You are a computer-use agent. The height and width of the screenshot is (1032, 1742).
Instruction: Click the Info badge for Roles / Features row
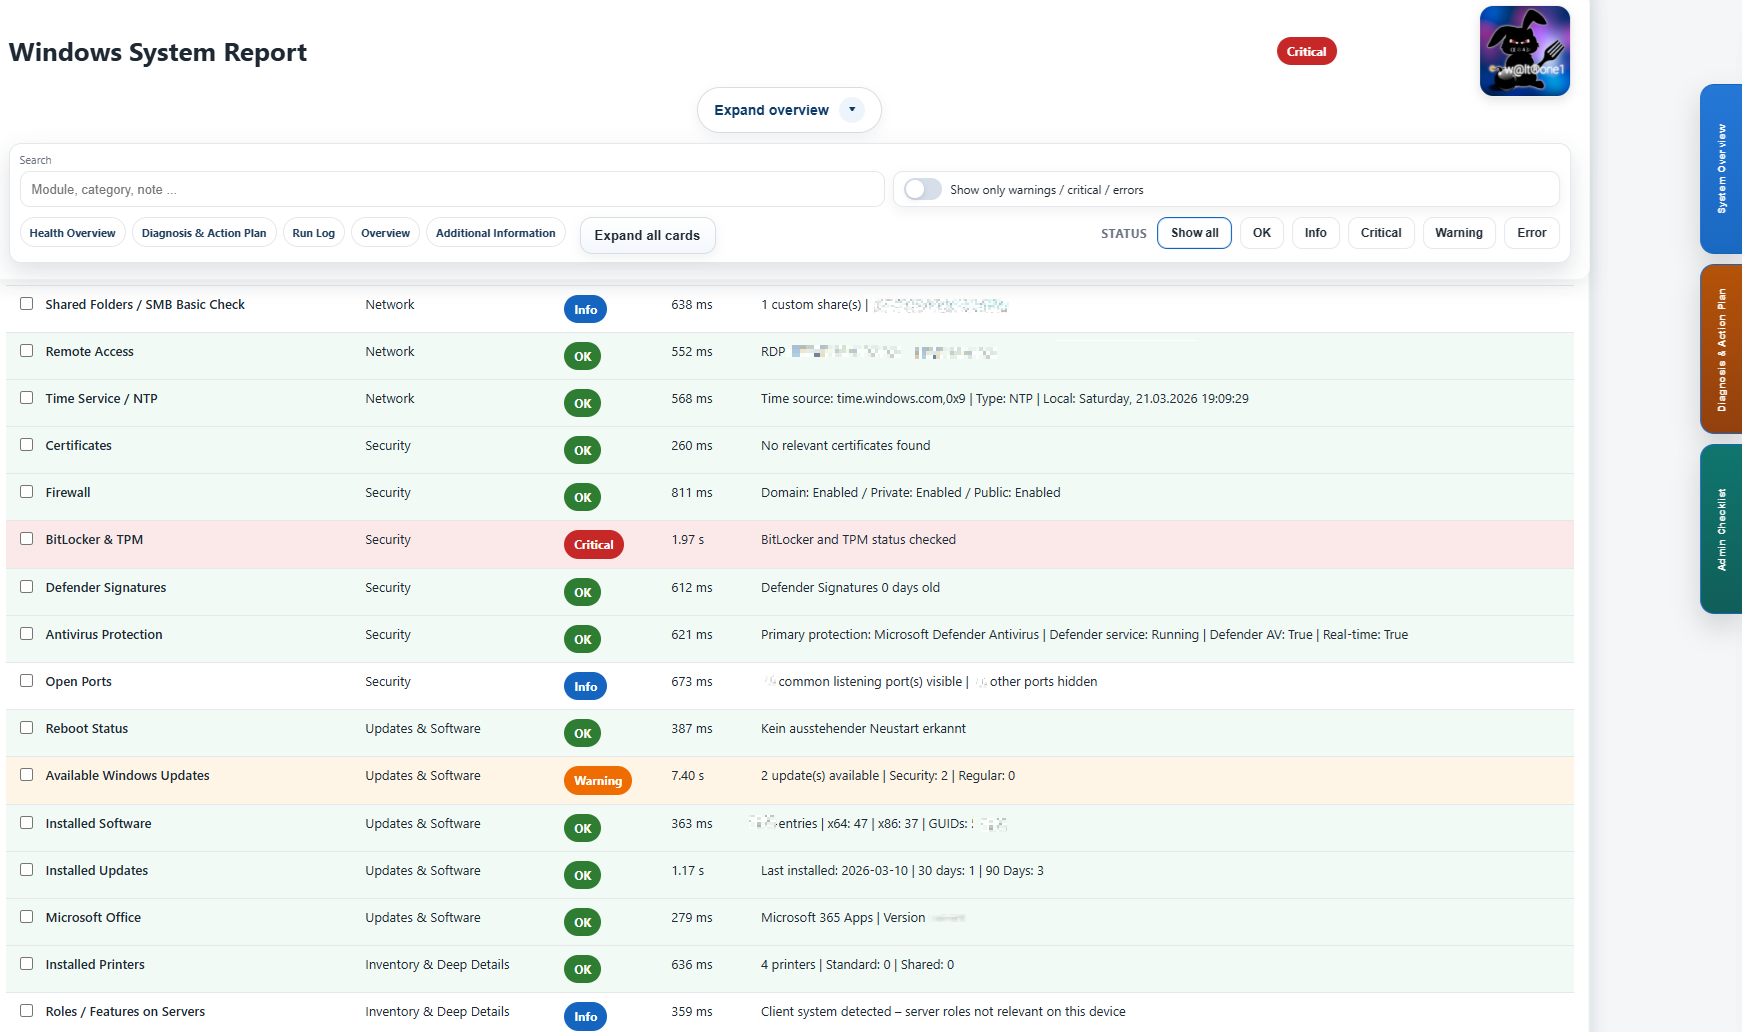[585, 1017]
